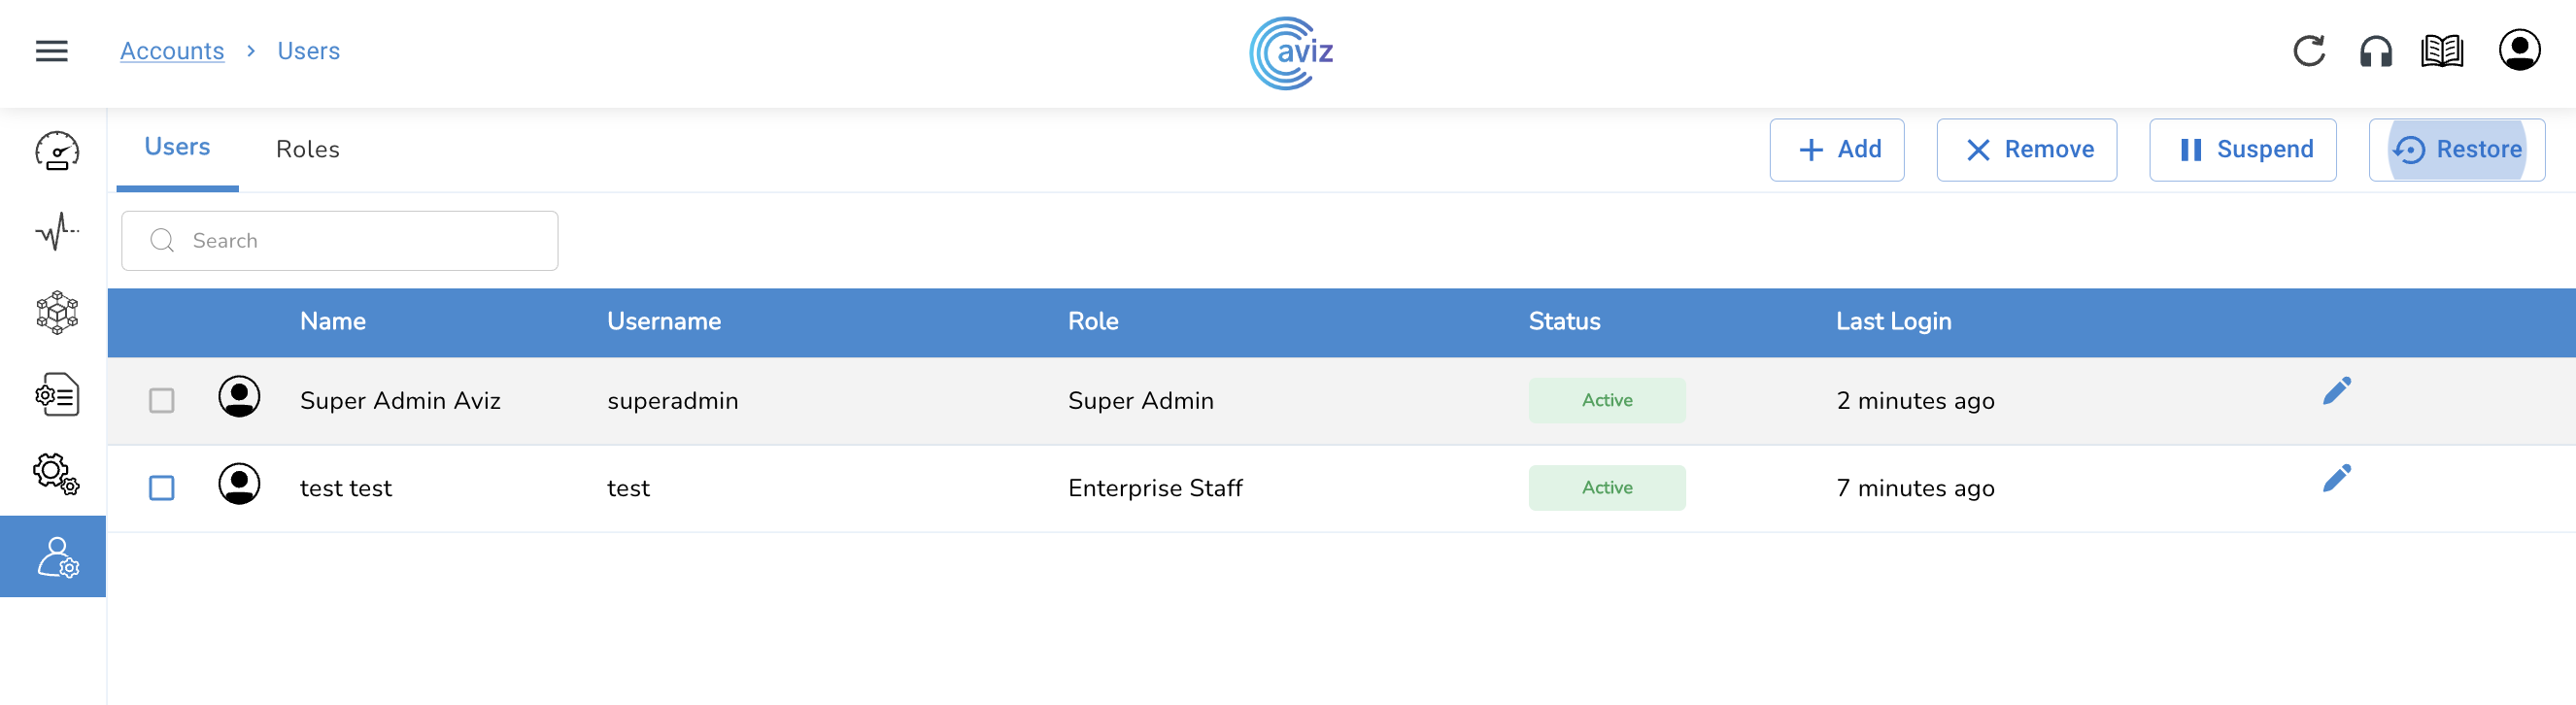2576x705 pixels.
Task: Select the Super Admin Aviz checkbox
Action: coord(162,401)
